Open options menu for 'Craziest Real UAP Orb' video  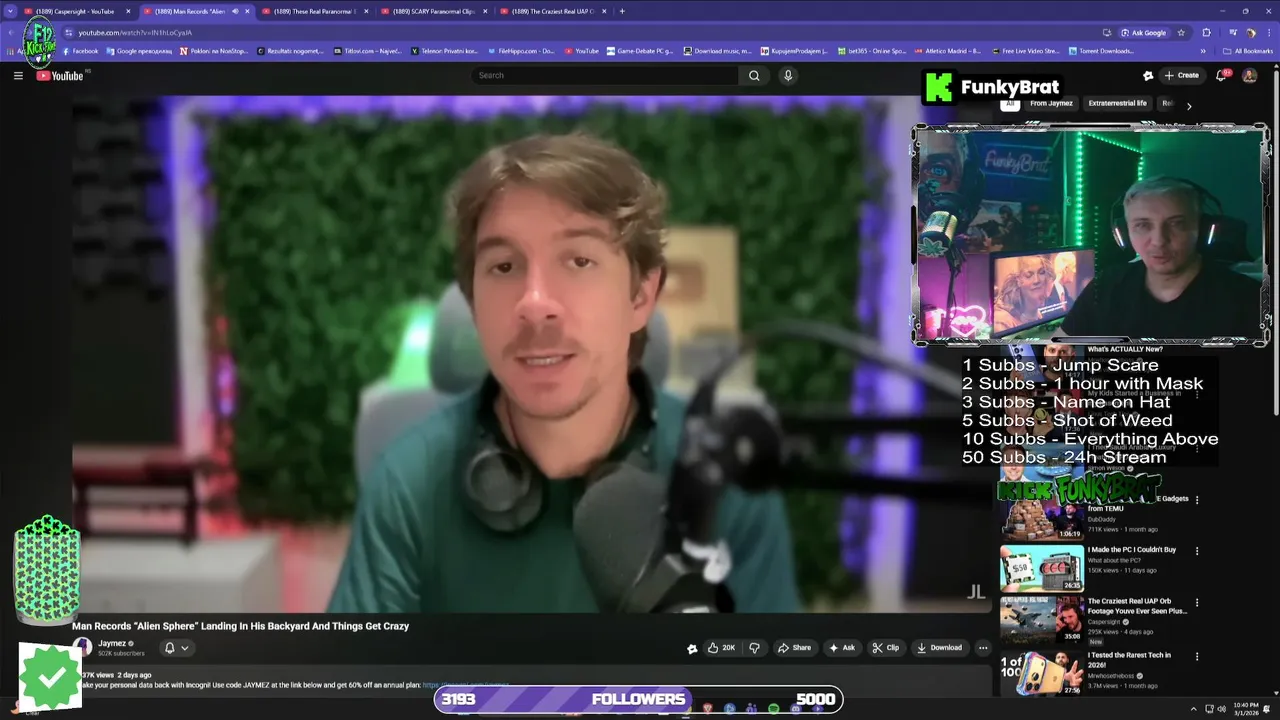(1197, 603)
